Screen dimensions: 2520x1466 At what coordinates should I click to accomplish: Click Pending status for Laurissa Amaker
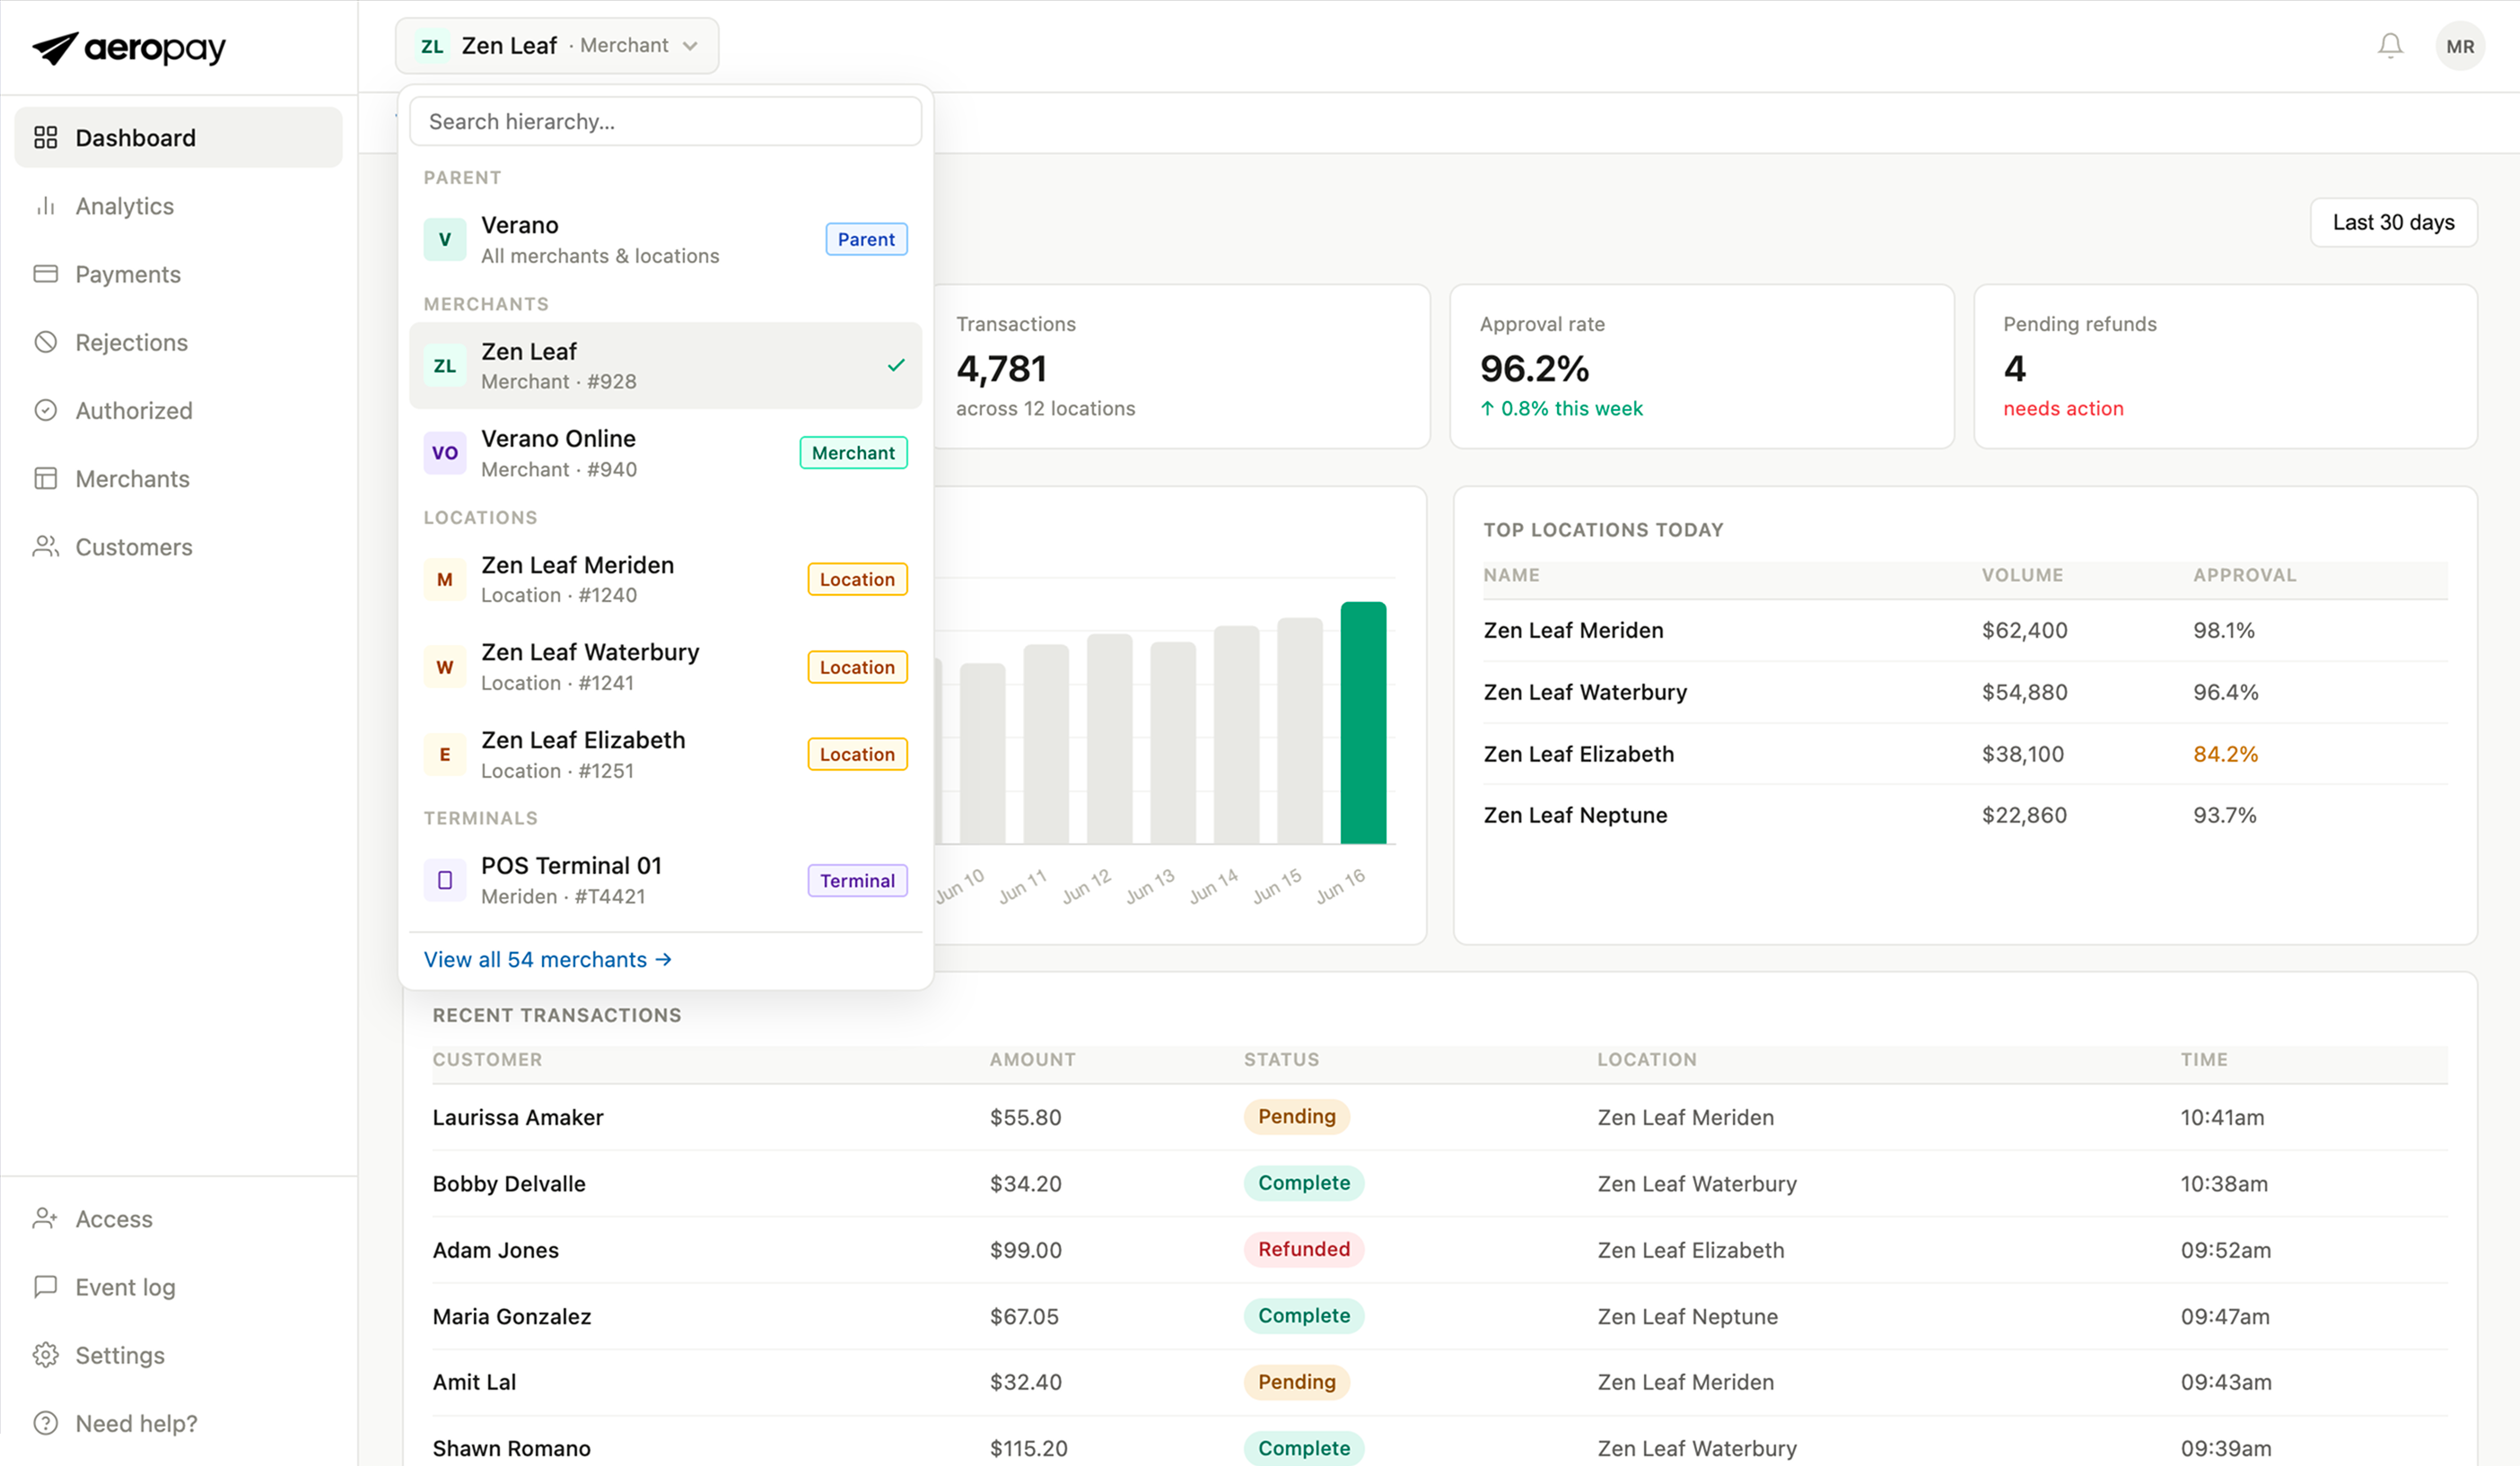click(x=1296, y=1116)
